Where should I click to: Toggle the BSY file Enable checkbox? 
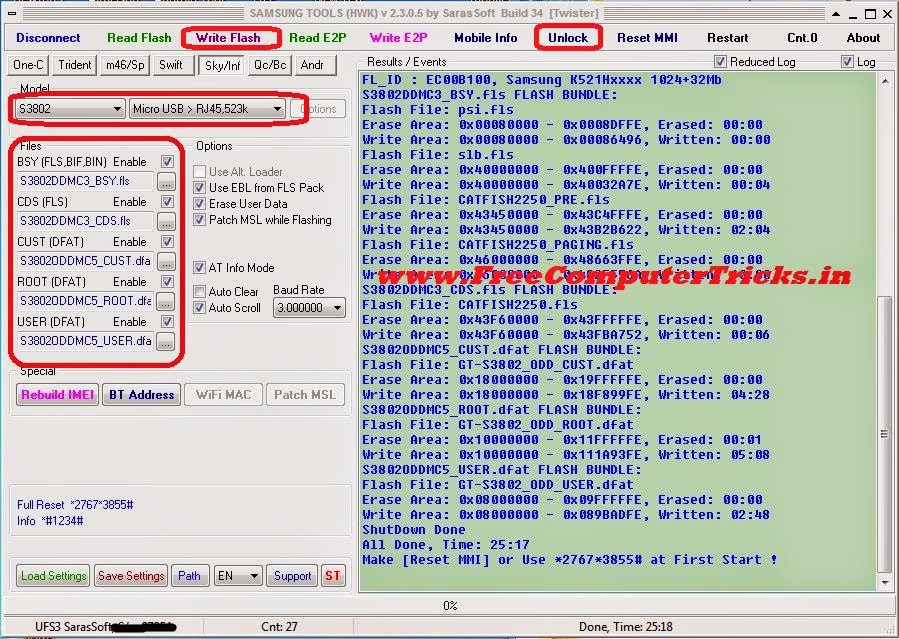[x=167, y=162]
